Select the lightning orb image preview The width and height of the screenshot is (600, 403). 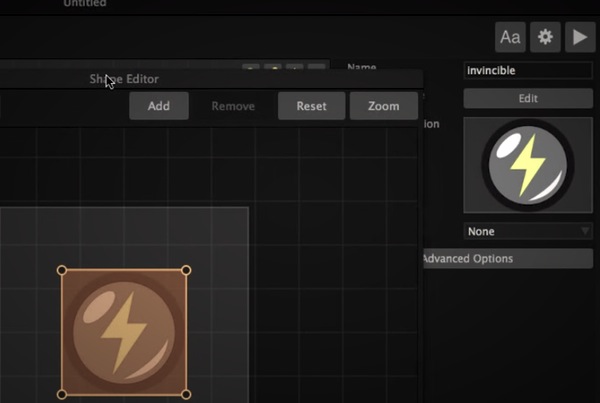[x=528, y=165]
